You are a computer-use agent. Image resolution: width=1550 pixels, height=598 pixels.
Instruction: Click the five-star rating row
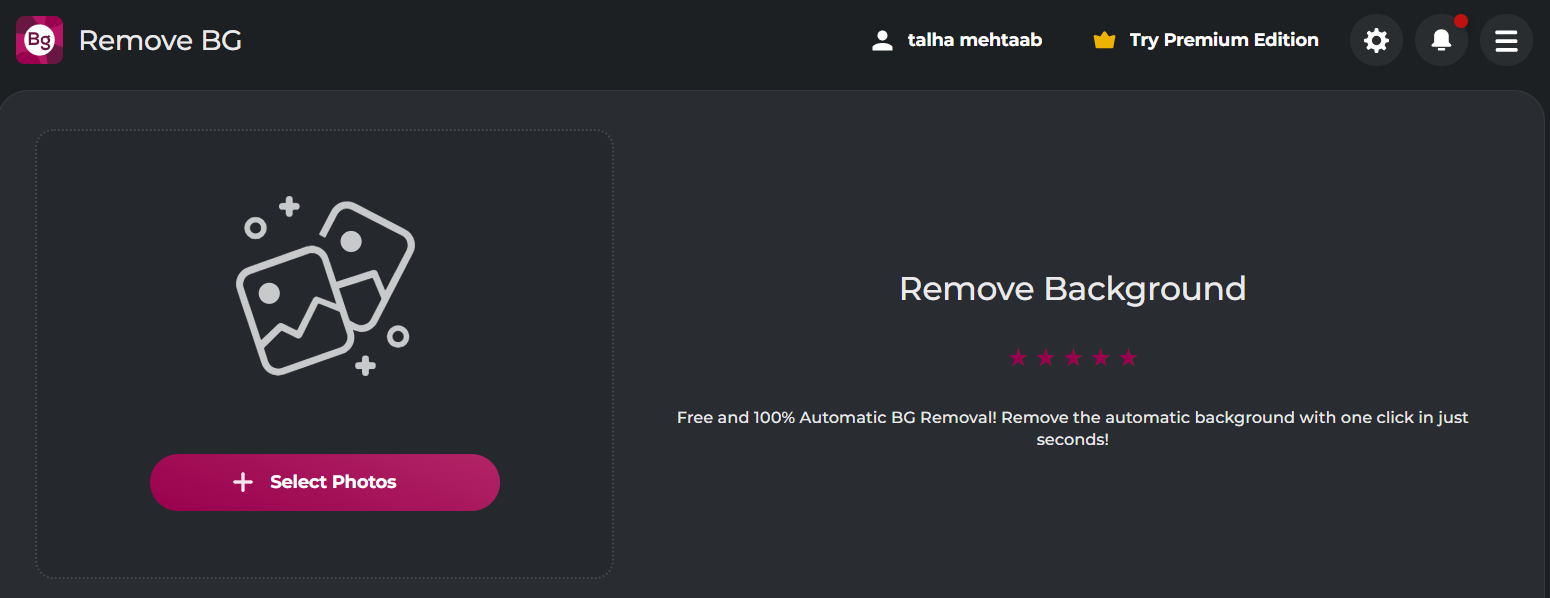pos(1074,357)
